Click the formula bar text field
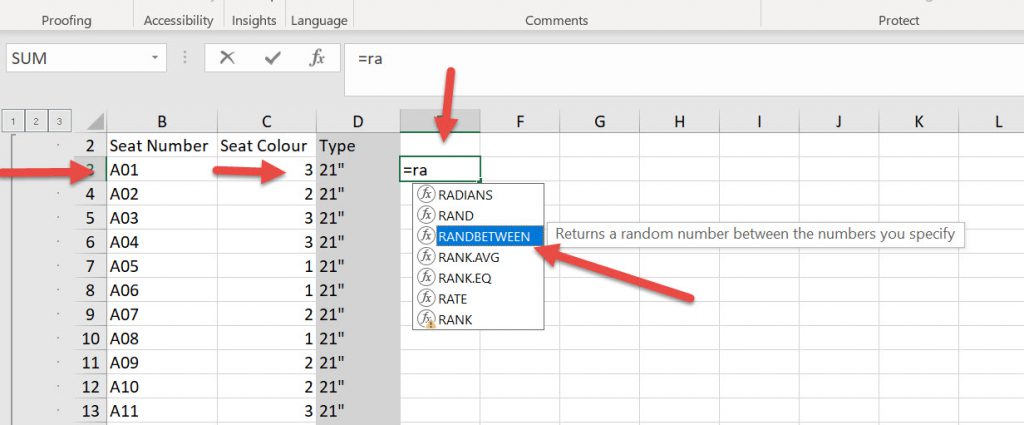Viewport: 1024px width, 425px height. pos(680,58)
